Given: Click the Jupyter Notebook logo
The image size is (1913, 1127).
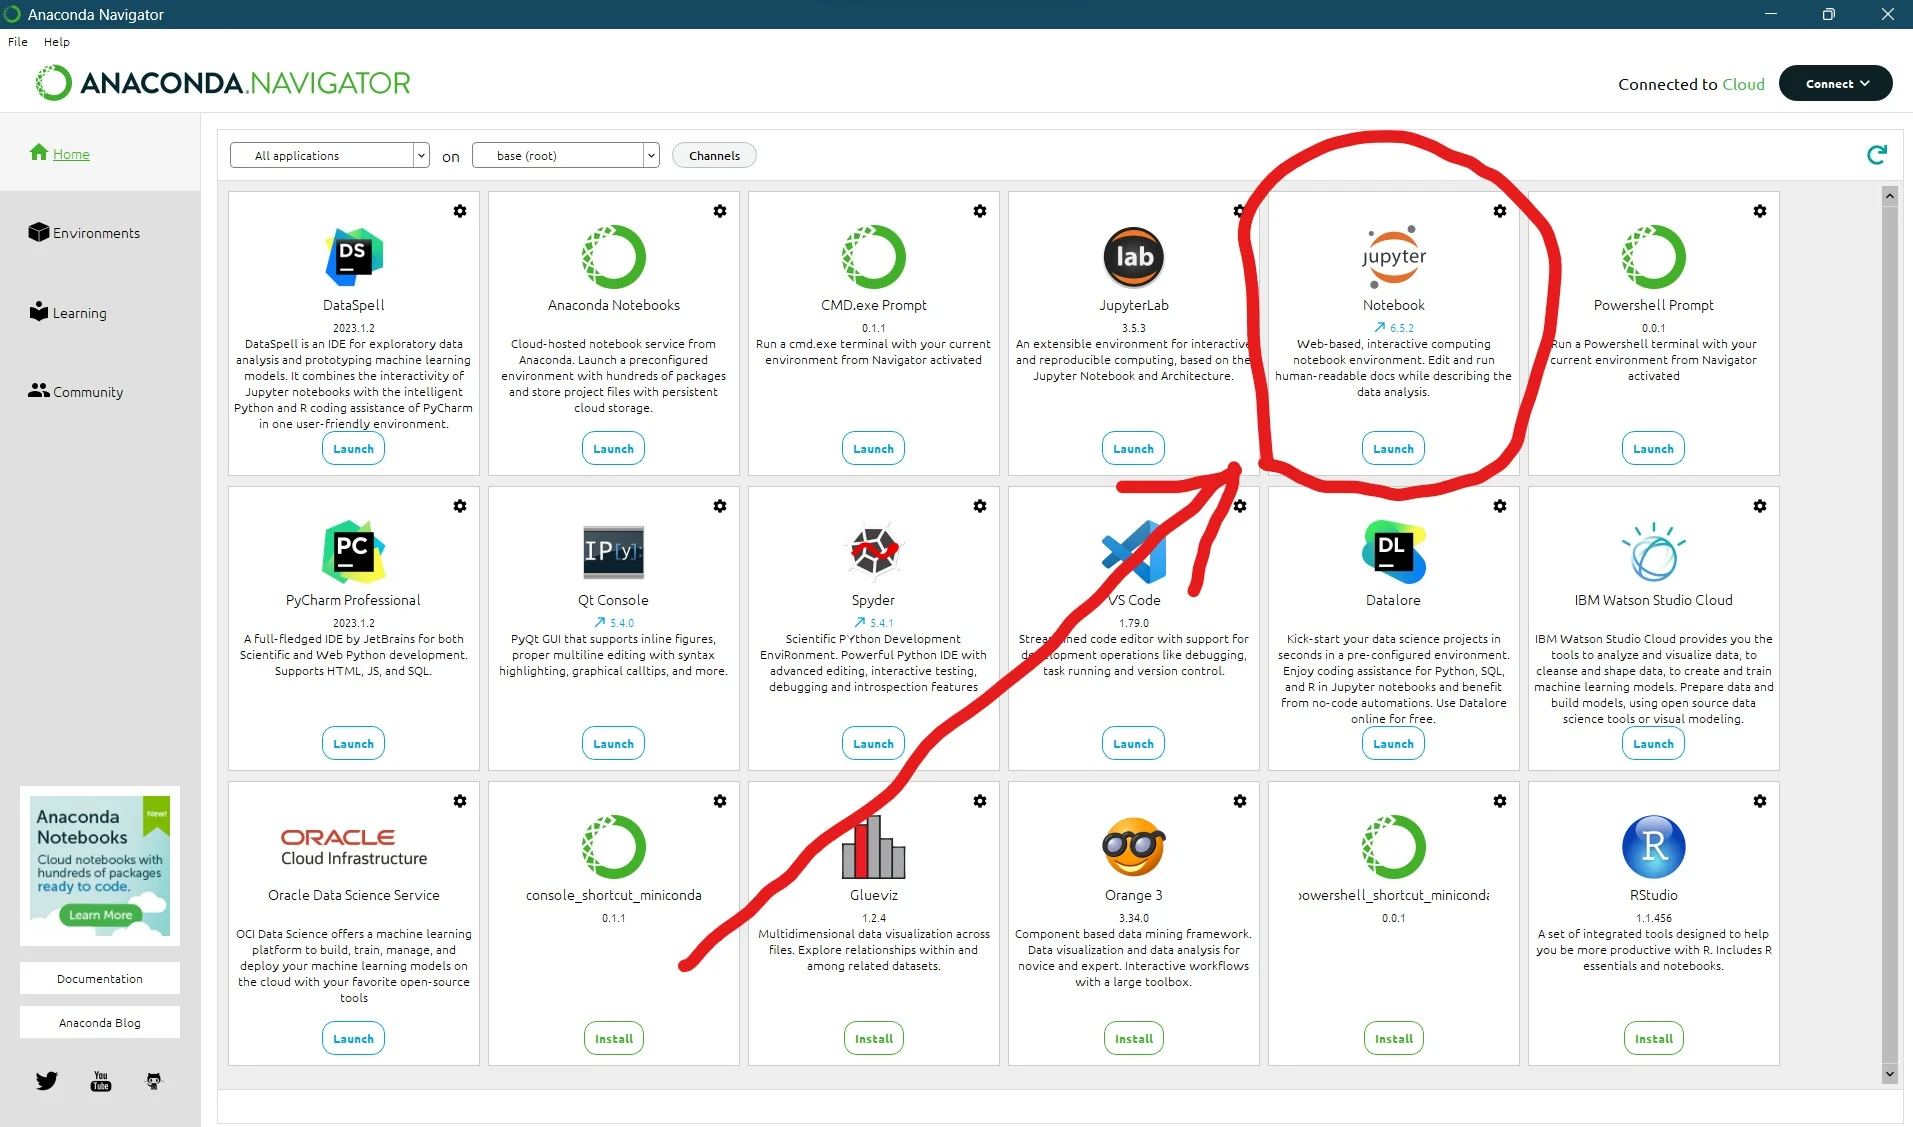Looking at the screenshot, I should click(1394, 257).
